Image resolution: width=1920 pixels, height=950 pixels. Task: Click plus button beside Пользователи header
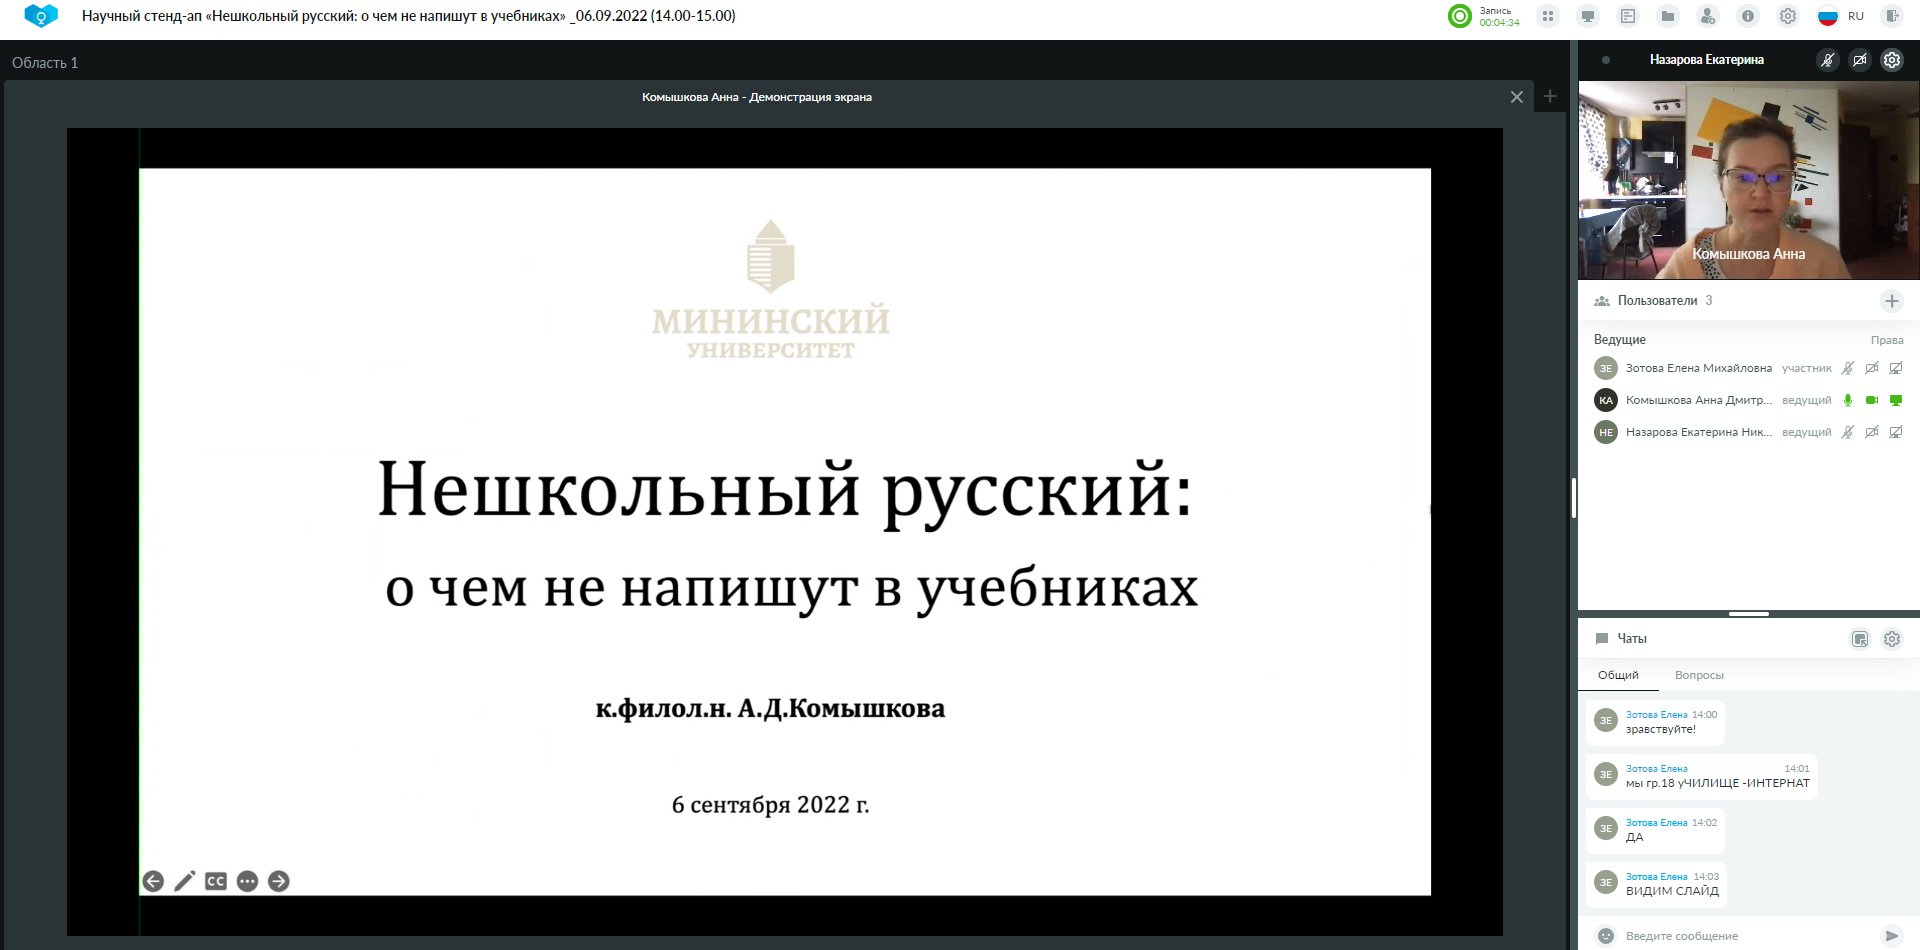(x=1891, y=301)
